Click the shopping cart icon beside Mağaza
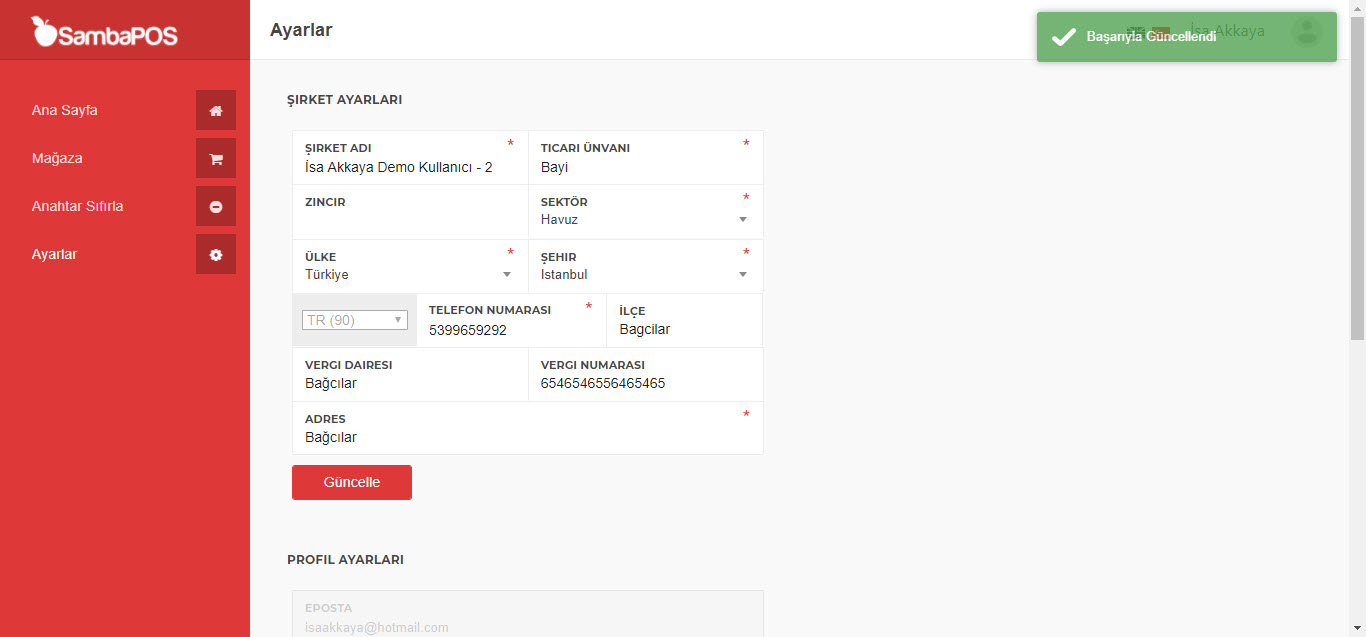This screenshot has height=637, width=1366. [216, 158]
